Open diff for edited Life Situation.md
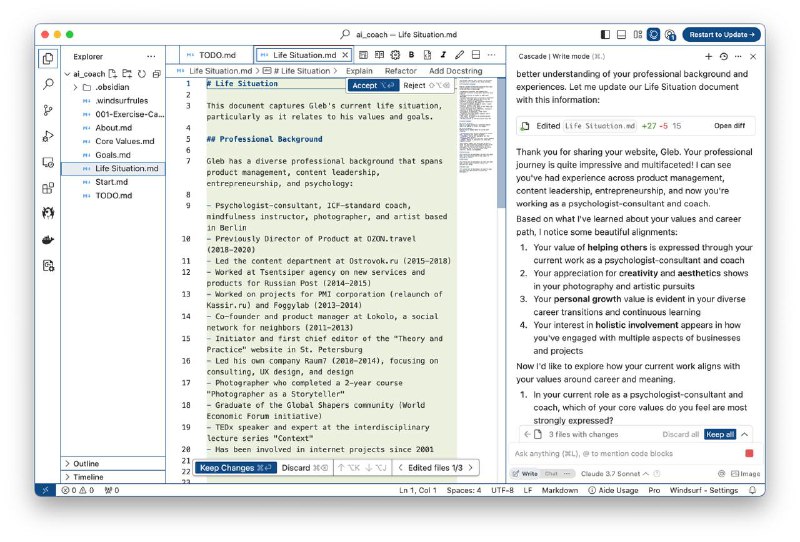Image resolution: width=800 pixels, height=542 pixels. 729,126
